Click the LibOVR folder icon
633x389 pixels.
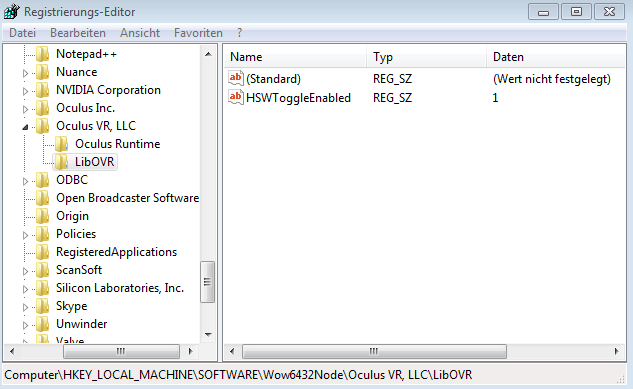[x=62, y=162]
